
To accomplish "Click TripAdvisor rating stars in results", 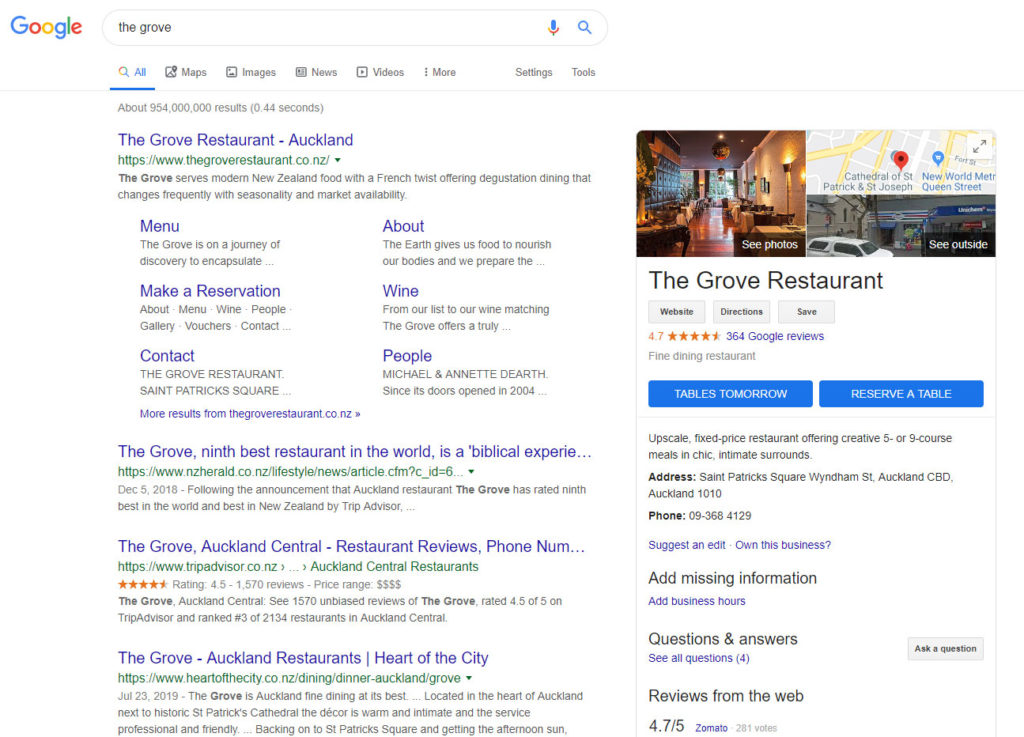I will point(142,585).
